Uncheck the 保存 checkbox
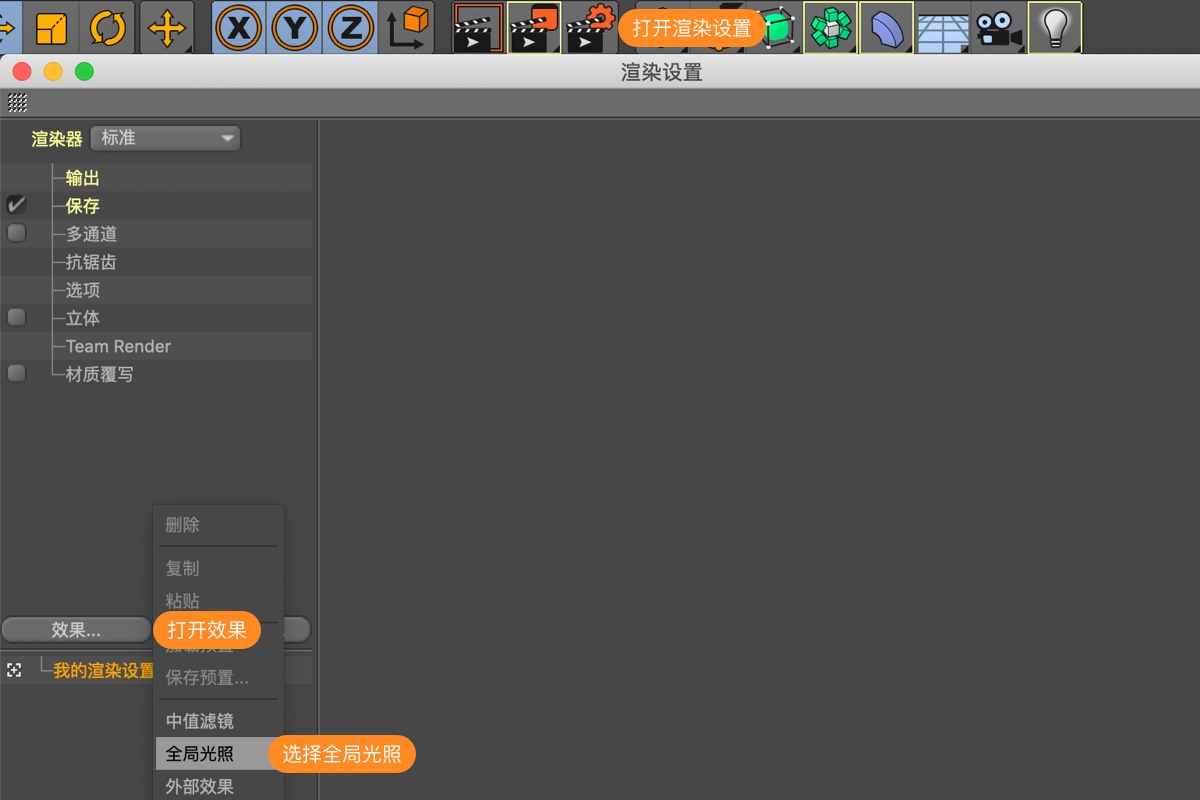 pyautogui.click(x=16, y=205)
